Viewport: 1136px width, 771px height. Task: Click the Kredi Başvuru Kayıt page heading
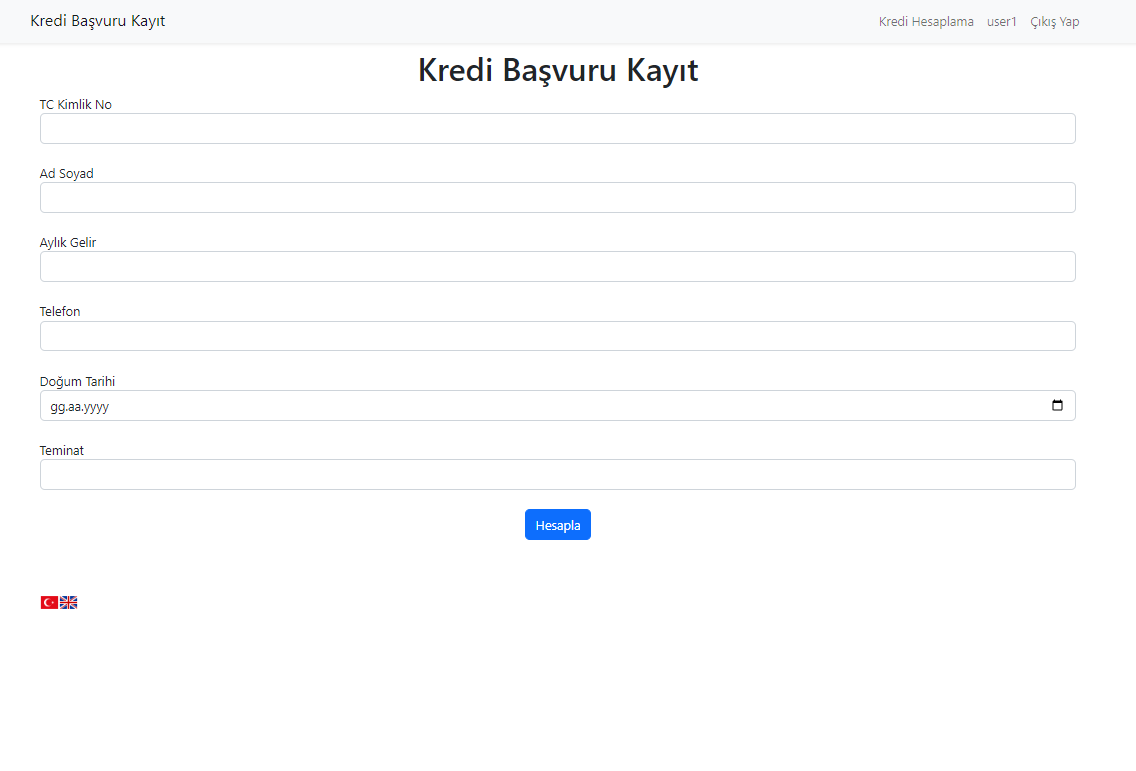click(558, 70)
